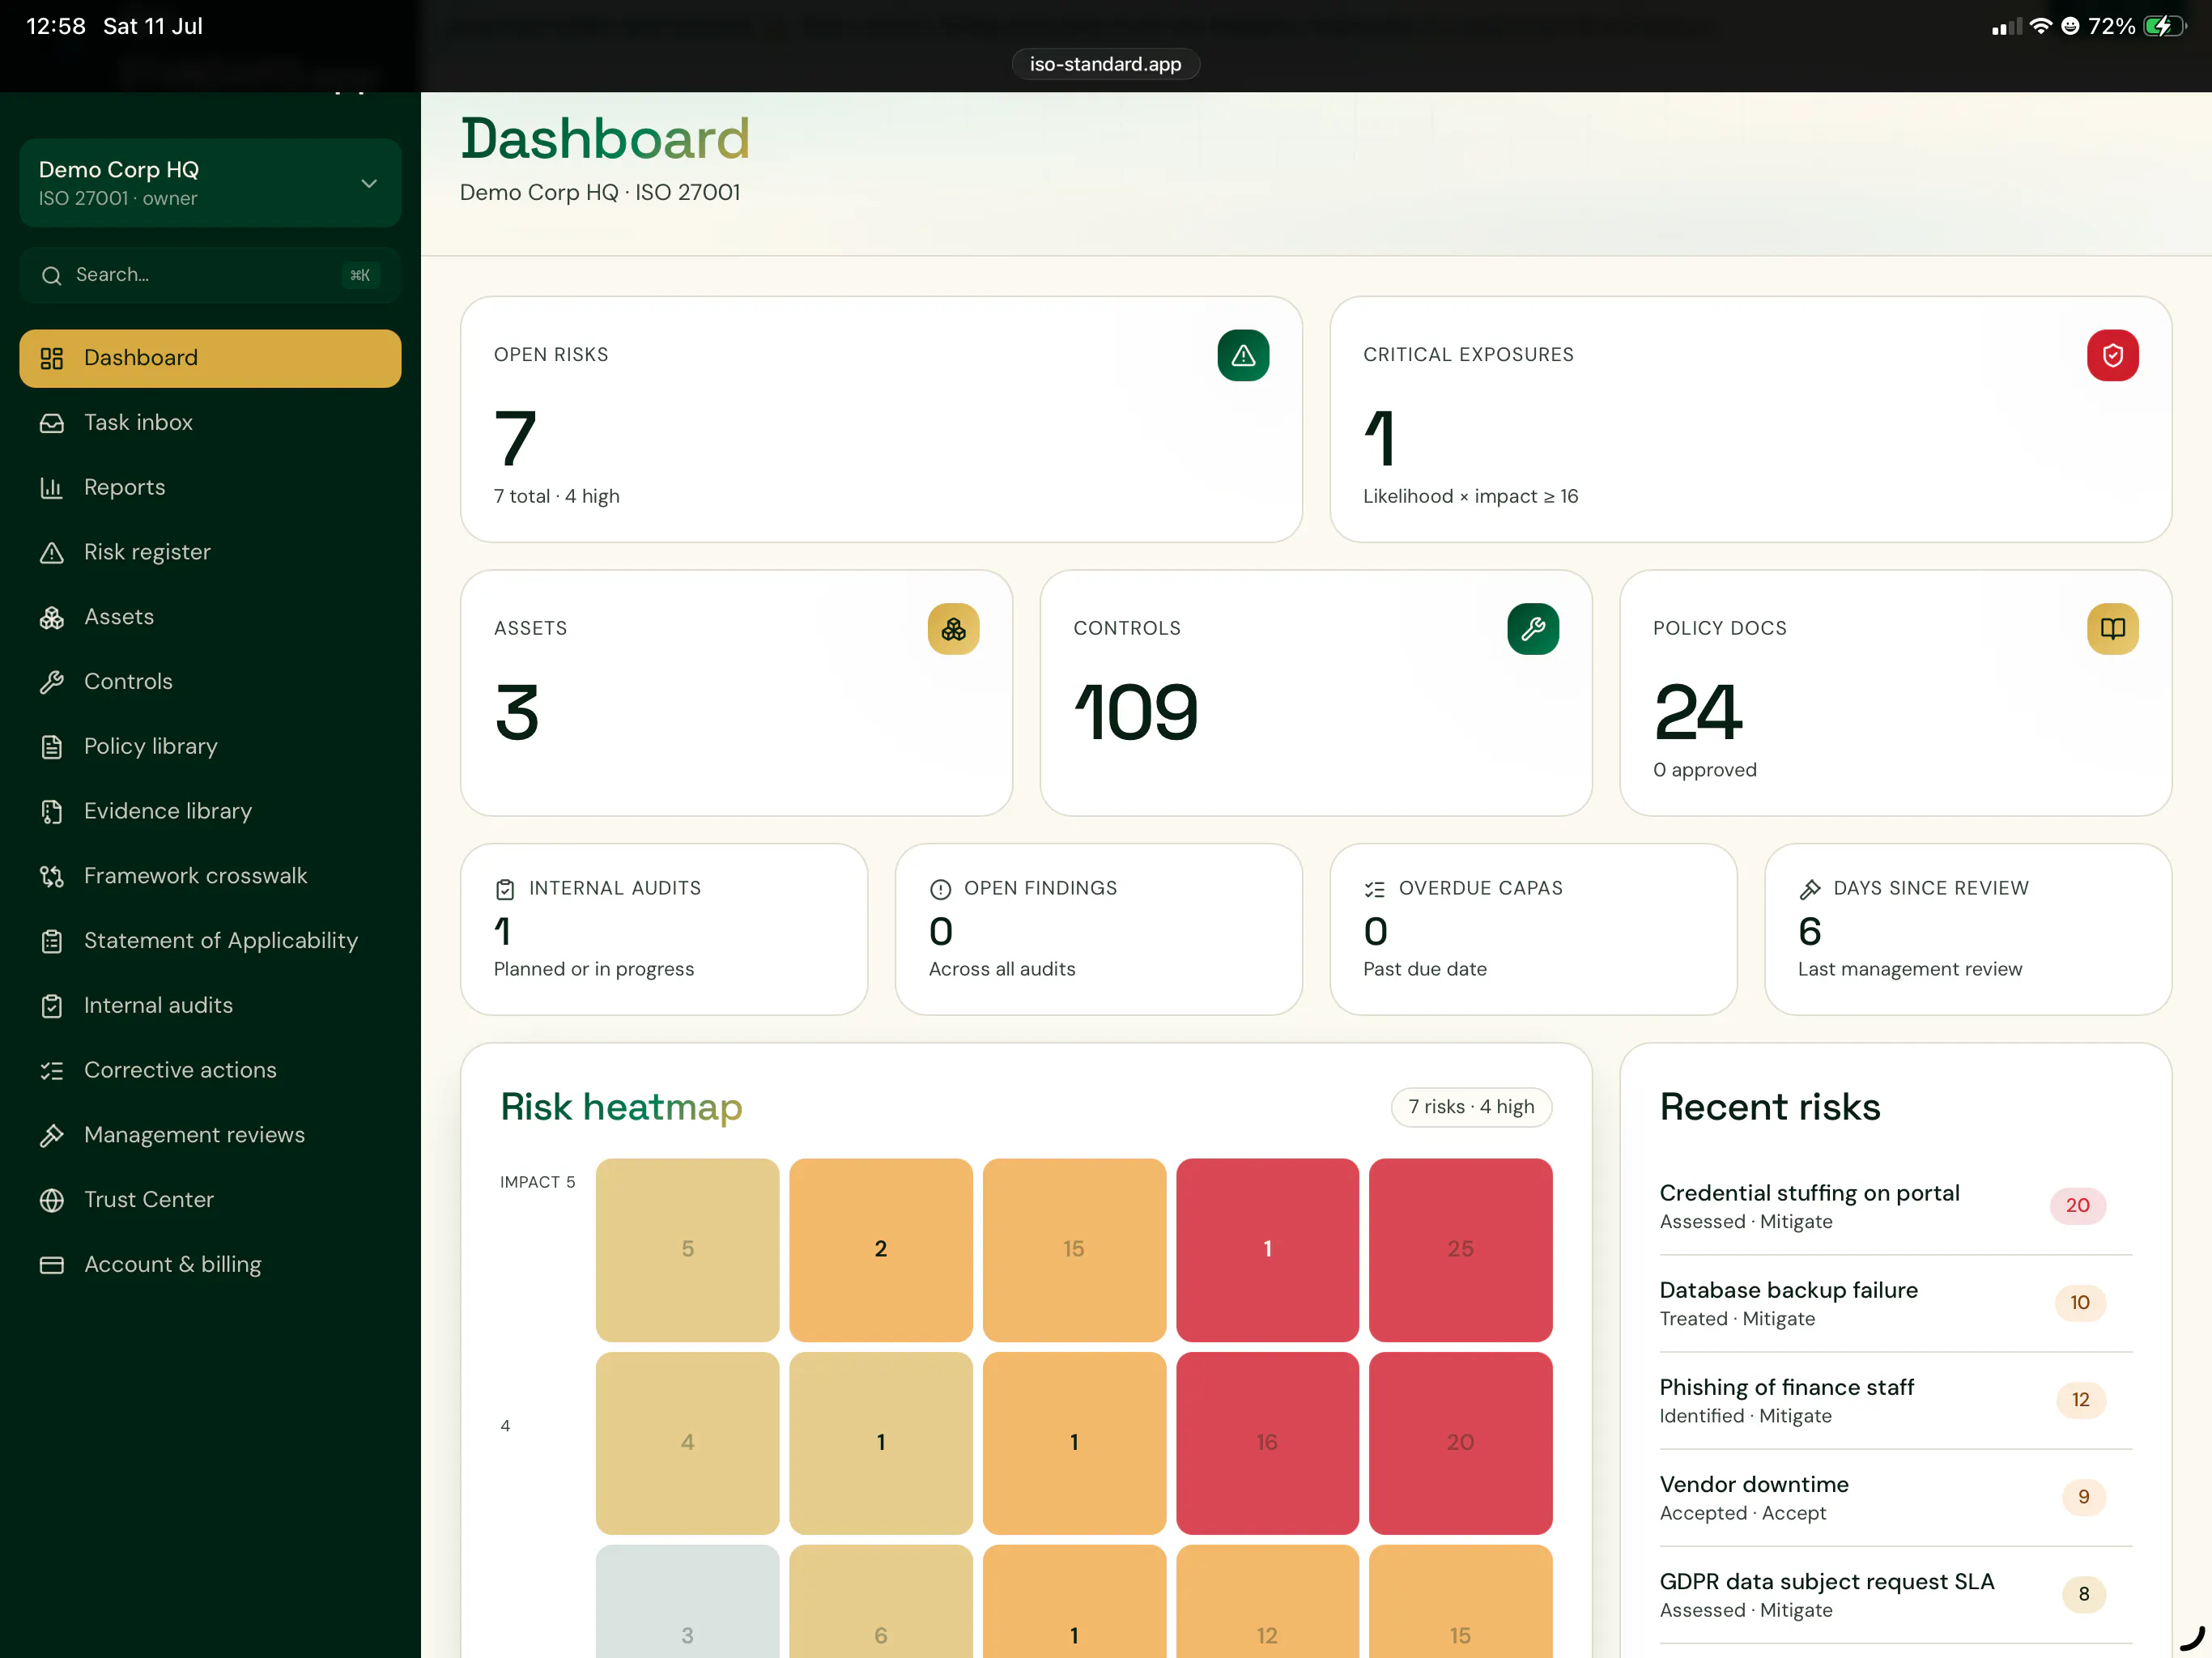
Task: Click the Recent risks heading
Action: [x=1770, y=1108]
